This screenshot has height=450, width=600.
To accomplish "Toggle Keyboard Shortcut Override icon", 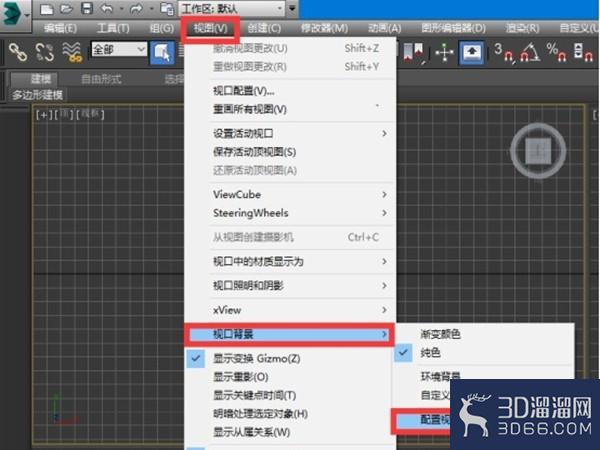I will click(472, 52).
